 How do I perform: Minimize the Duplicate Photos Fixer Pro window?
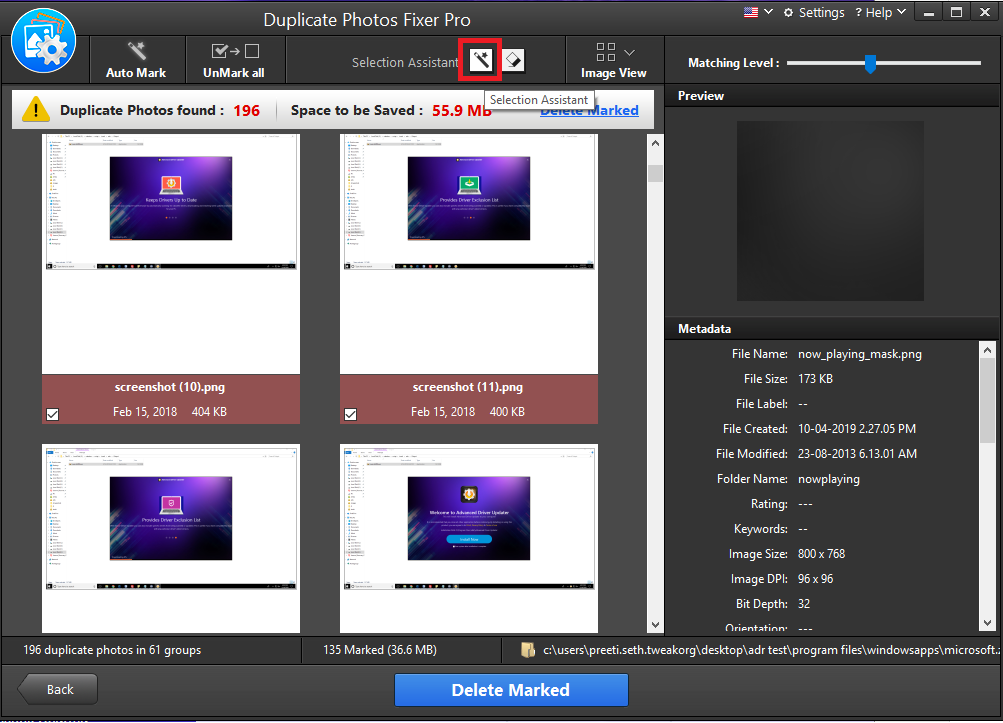pyautogui.click(x=929, y=12)
